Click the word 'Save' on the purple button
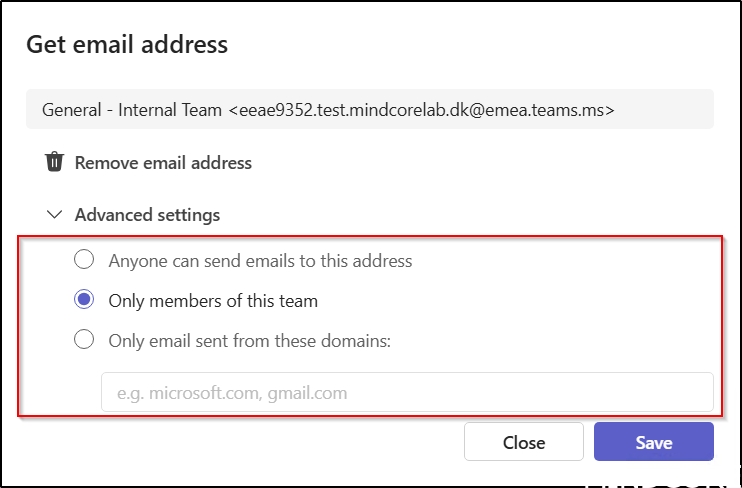Screen dimensions: 742x488 (x=653, y=442)
